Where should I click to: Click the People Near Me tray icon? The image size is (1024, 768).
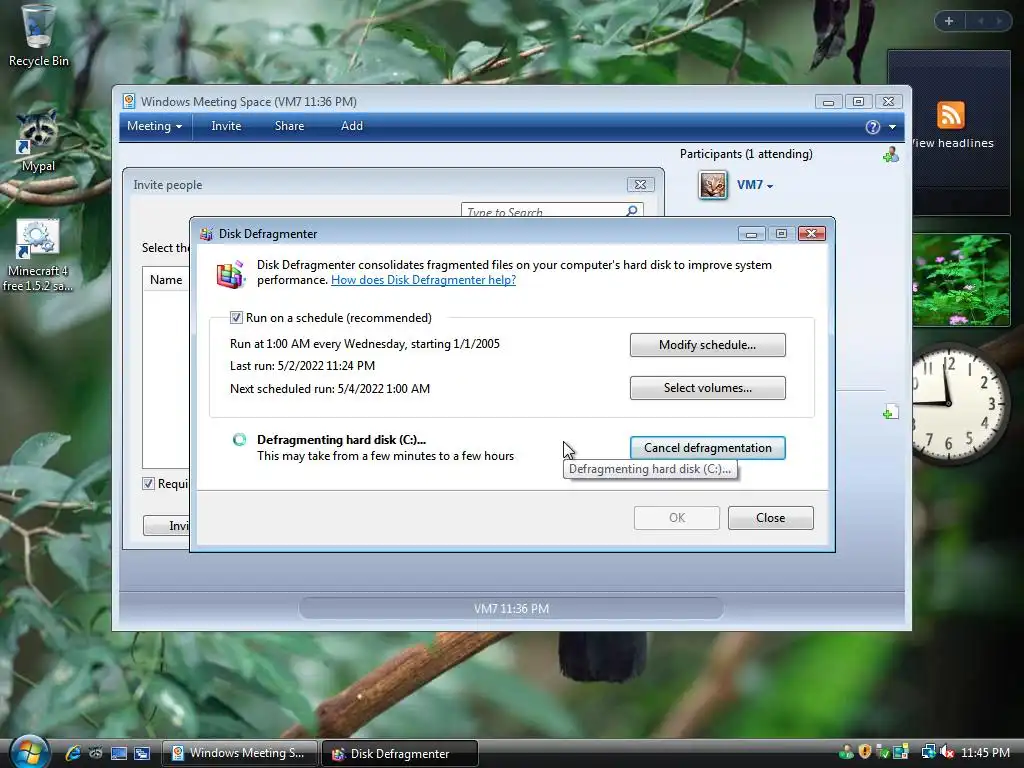(x=846, y=752)
